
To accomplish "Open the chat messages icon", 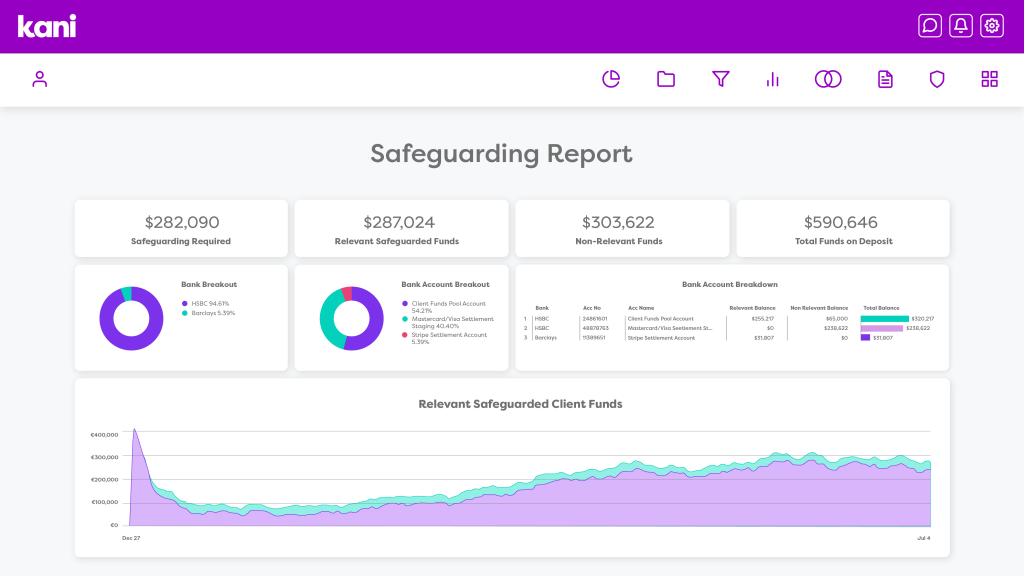I will 930,26.
